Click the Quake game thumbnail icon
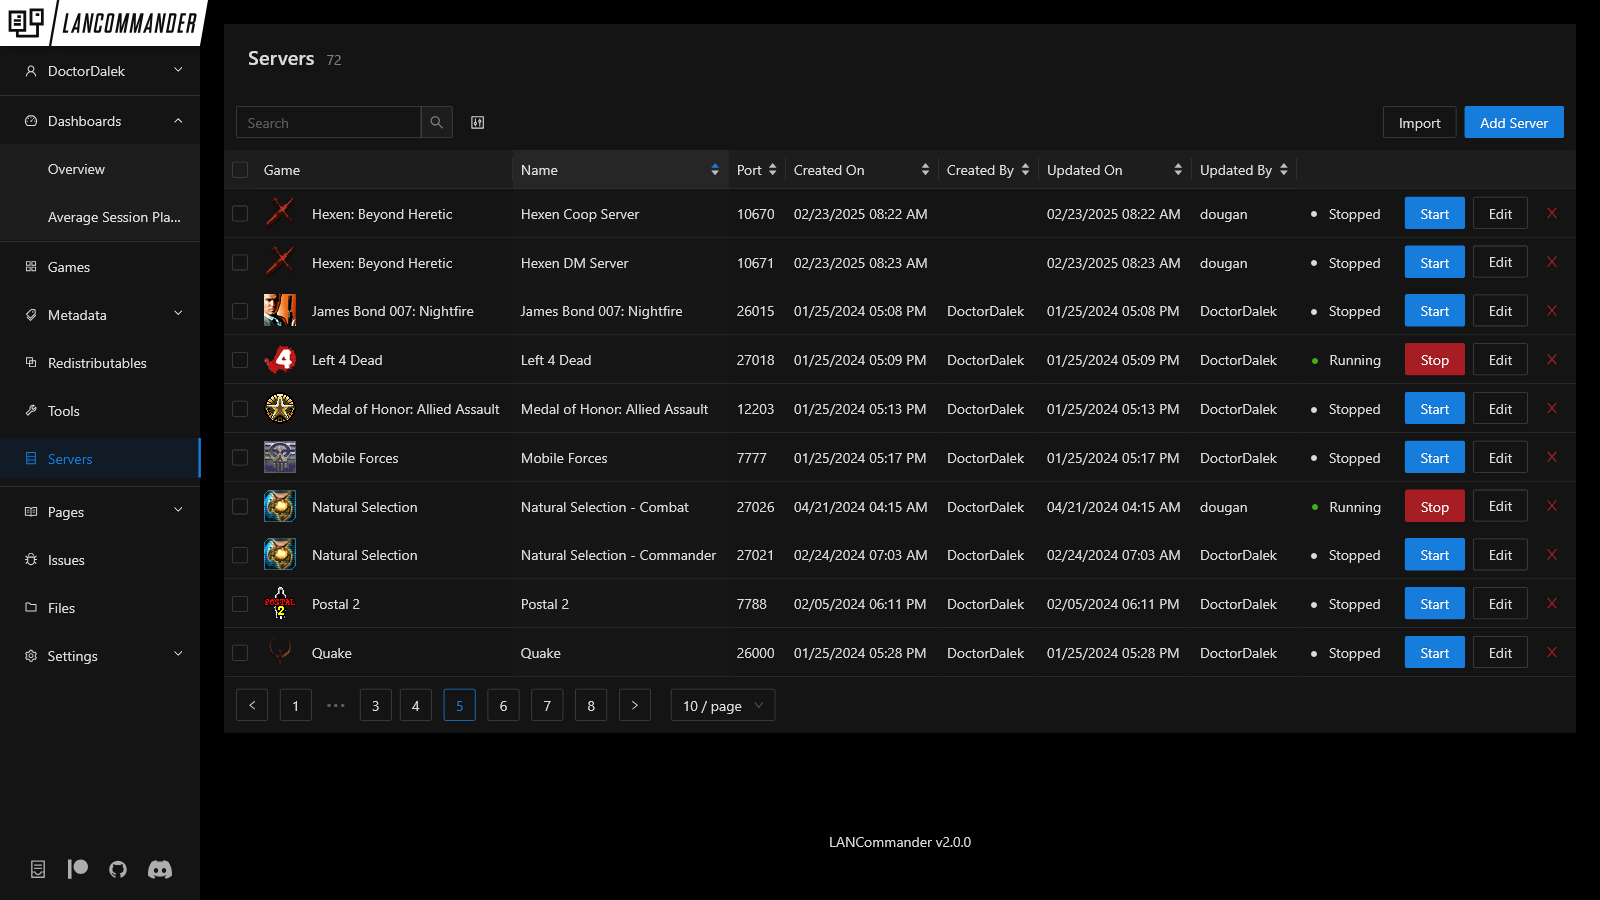Image resolution: width=1600 pixels, height=900 pixels. (x=280, y=653)
